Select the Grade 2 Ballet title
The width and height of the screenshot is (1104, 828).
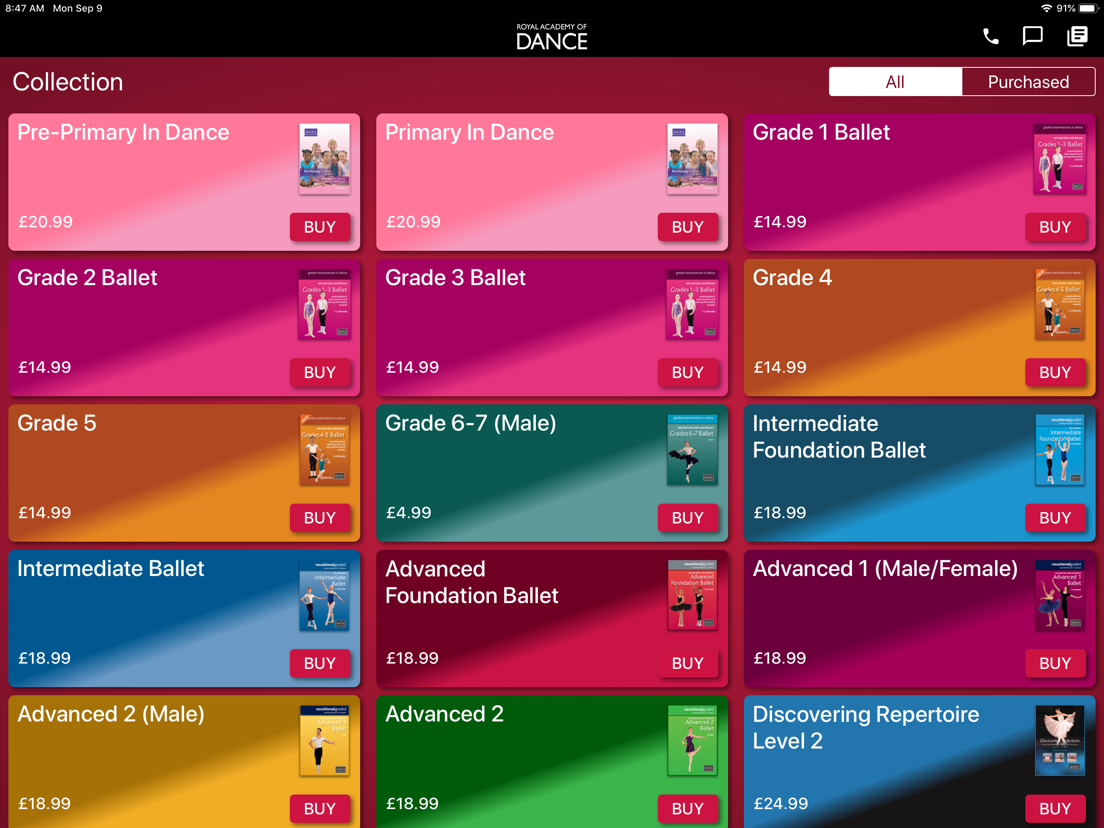tap(87, 277)
